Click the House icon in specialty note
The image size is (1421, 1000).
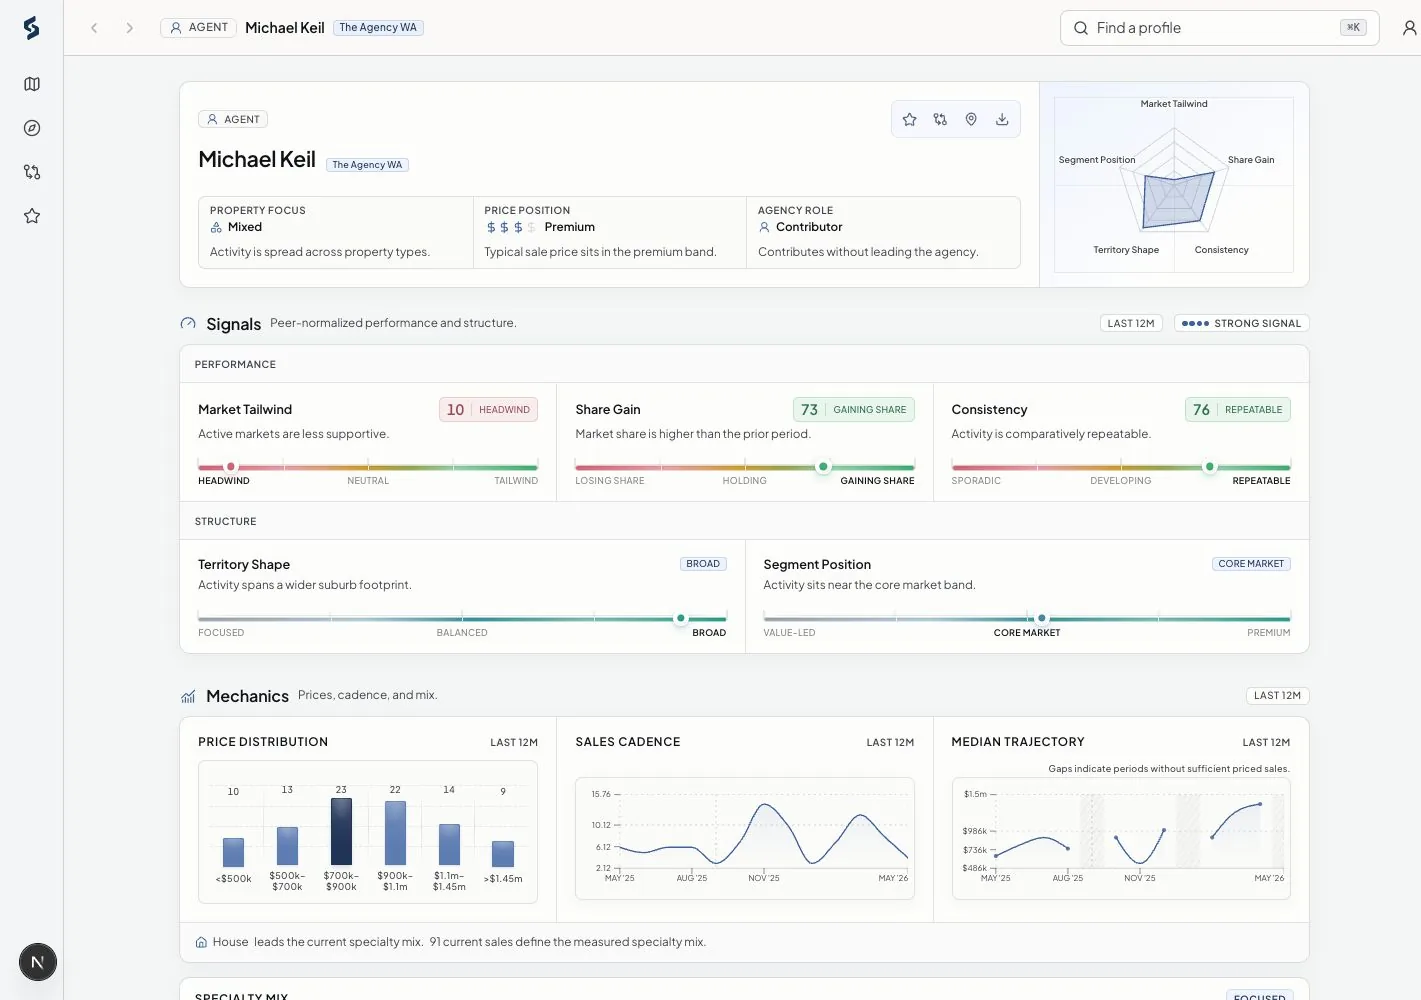(x=201, y=942)
